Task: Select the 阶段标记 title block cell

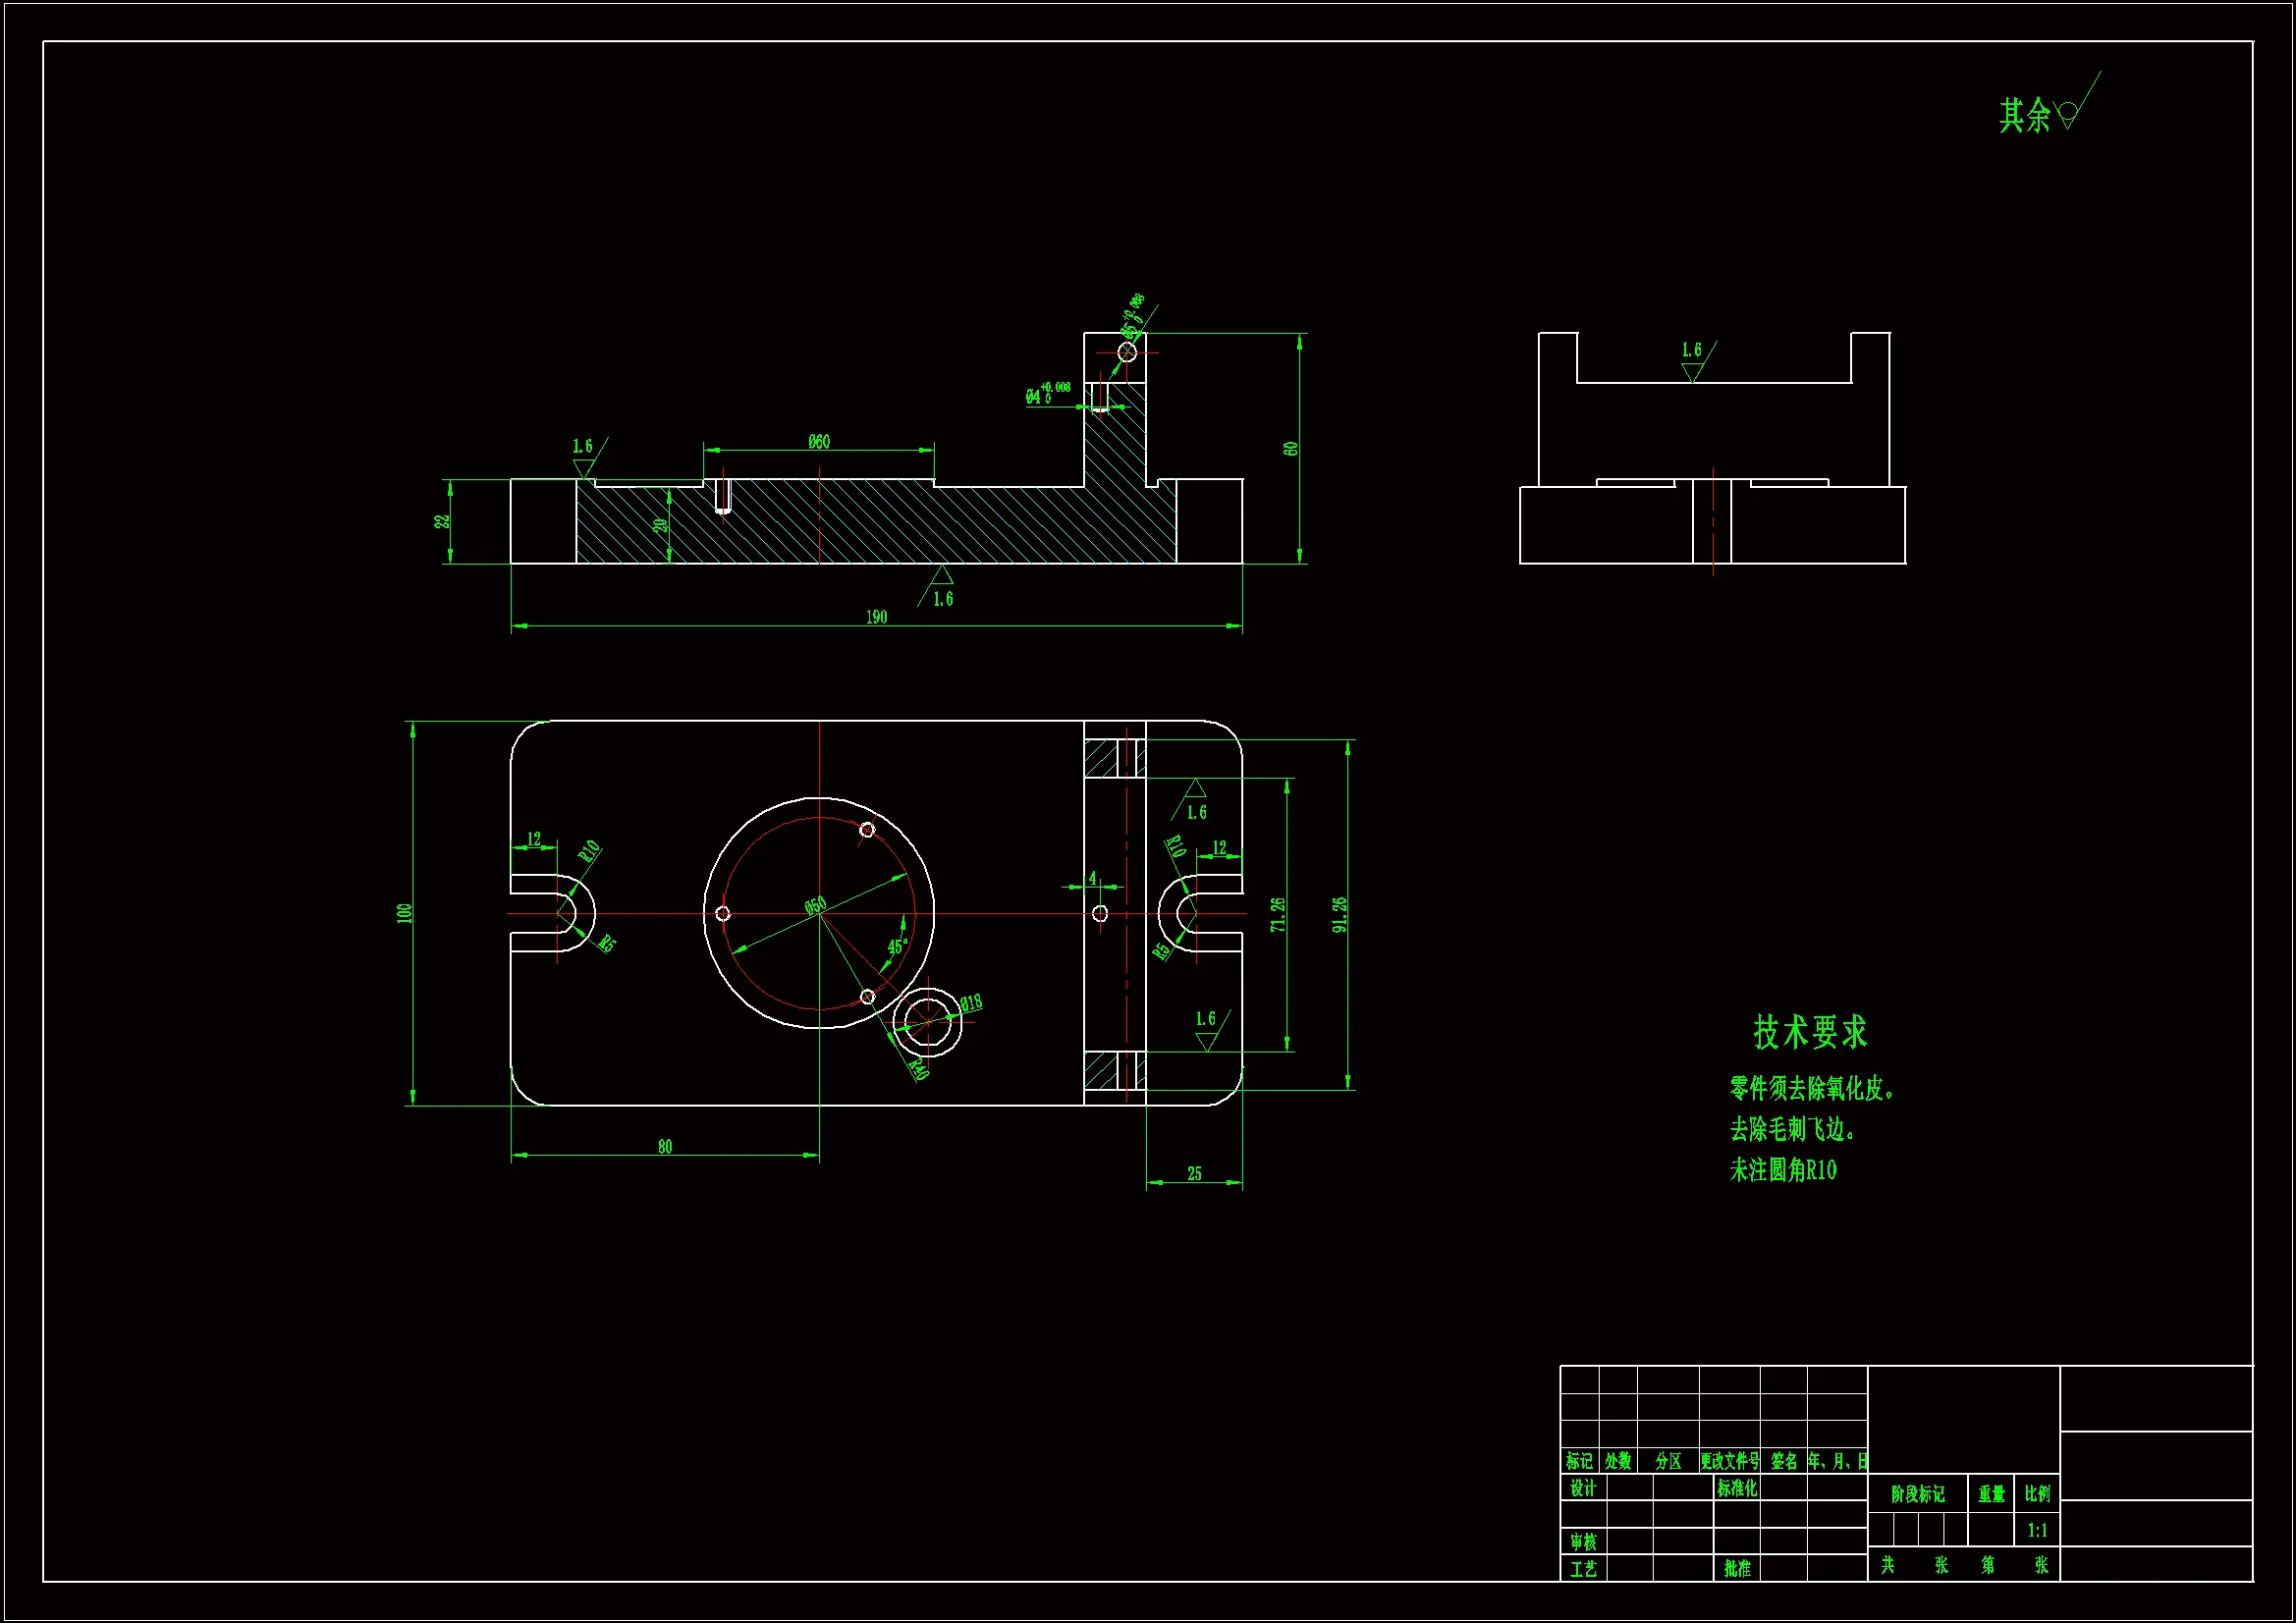Action: [1917, 1494]
